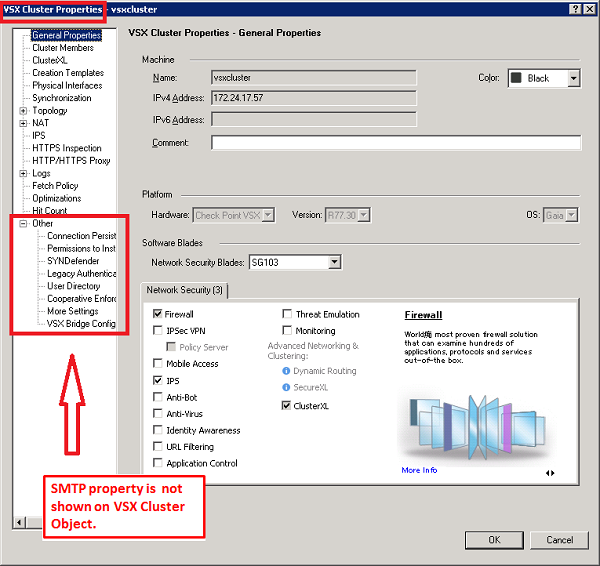
Task: Toggle the Firewall checkbox
Action: coord(157,314)
